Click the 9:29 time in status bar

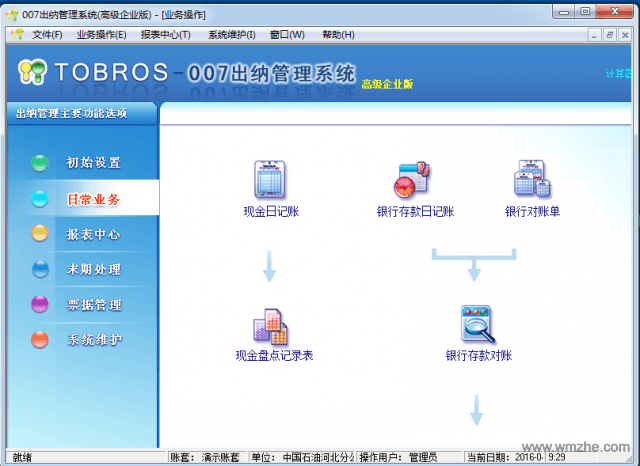tap(557, 457)
